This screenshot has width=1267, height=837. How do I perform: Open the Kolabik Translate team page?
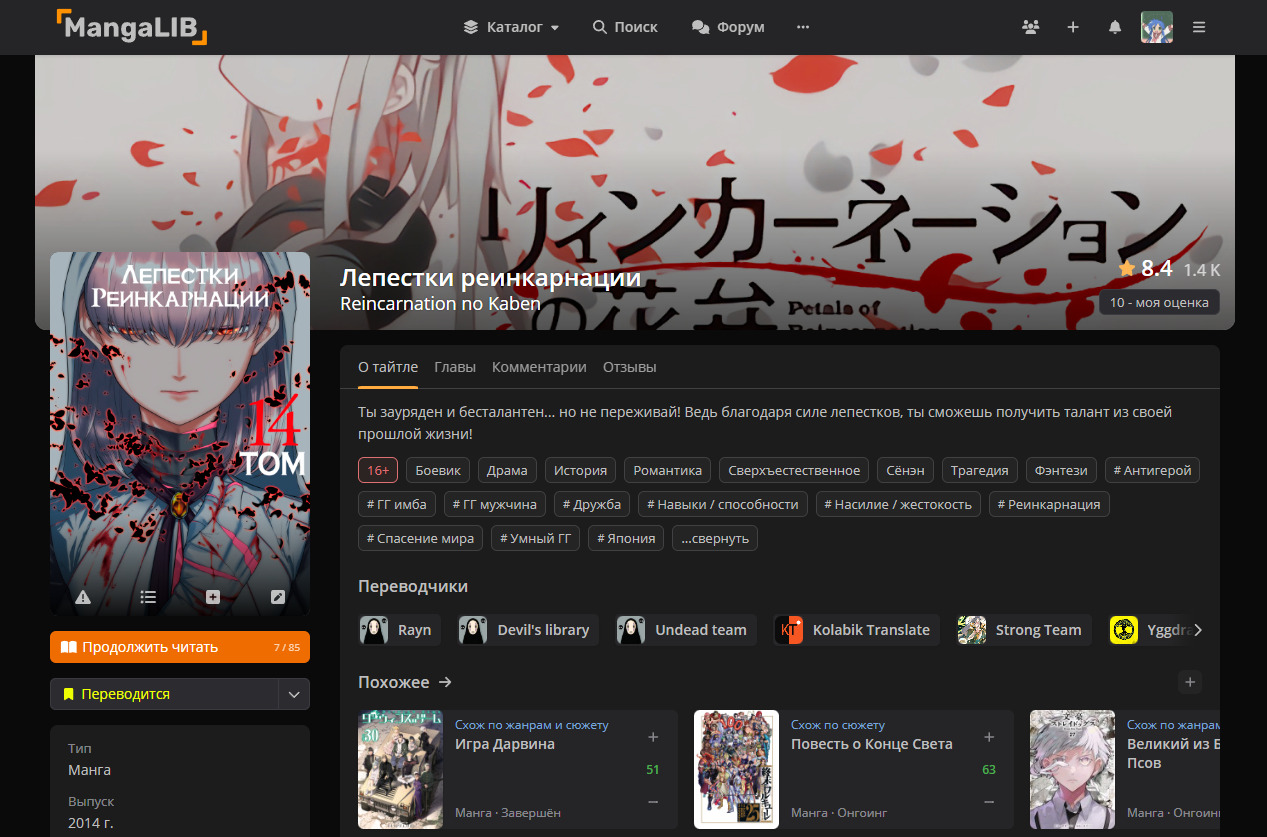857,630
